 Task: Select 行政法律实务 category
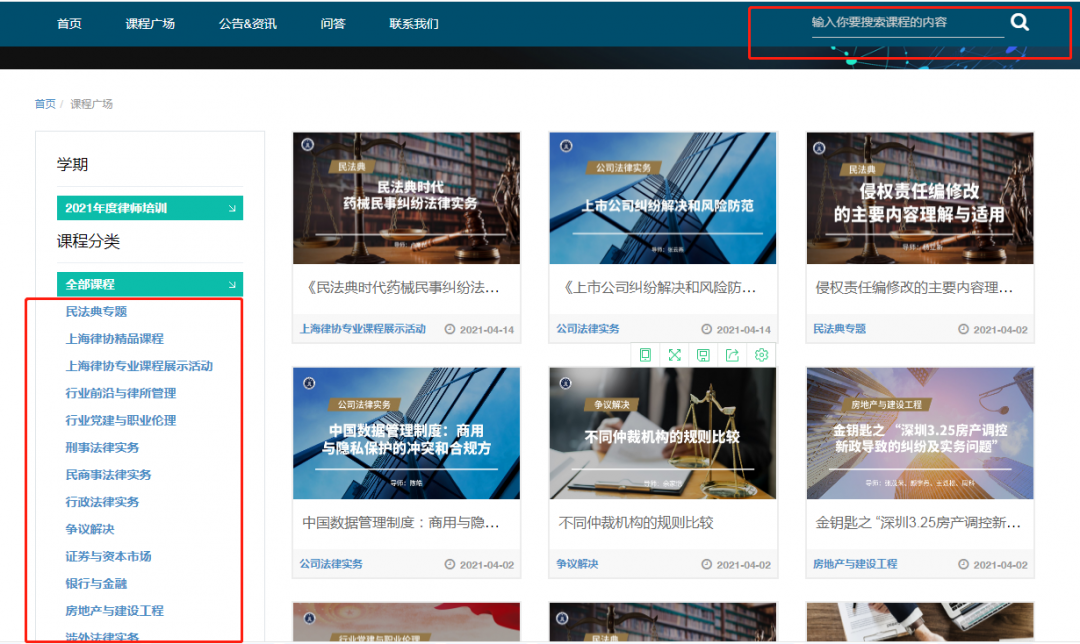pyautogui.click(x=102, y=502)
